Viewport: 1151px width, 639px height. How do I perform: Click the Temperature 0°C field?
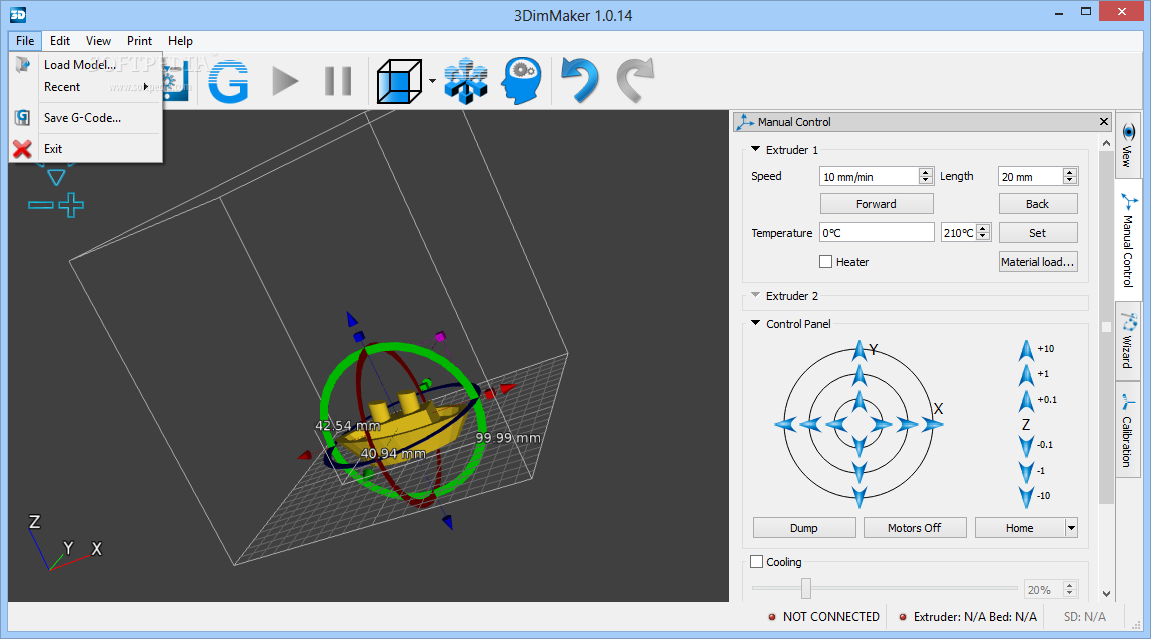tap(876, 233)
